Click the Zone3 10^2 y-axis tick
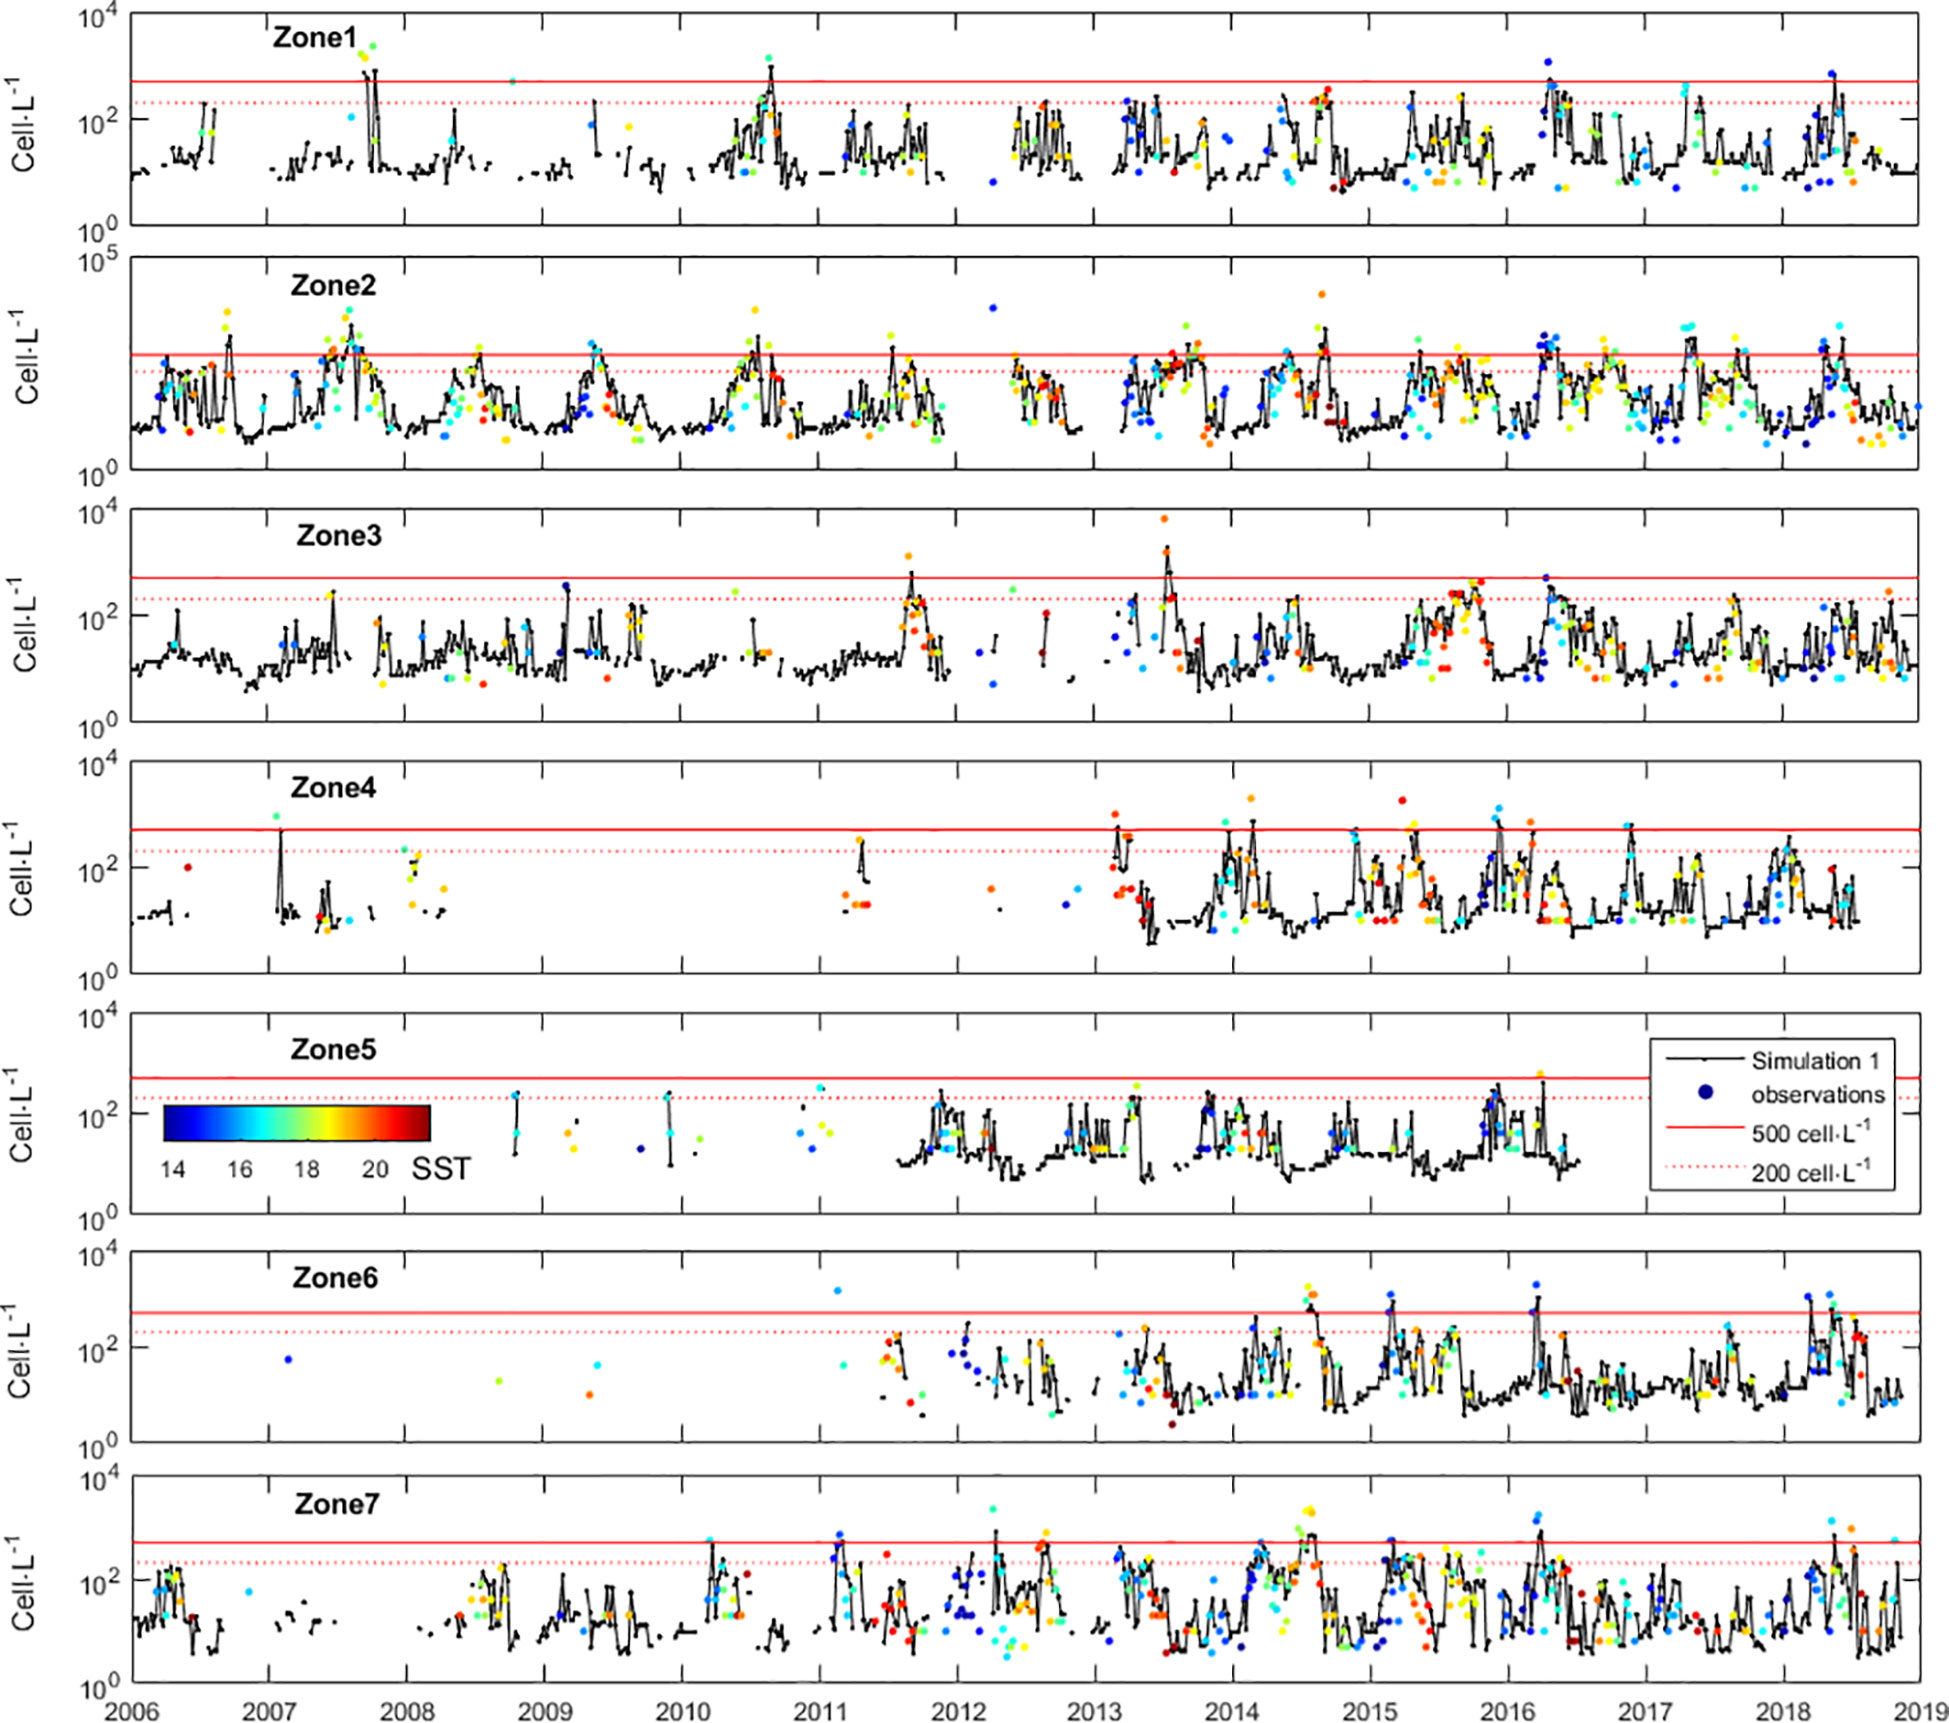 [x=96, y=617]
